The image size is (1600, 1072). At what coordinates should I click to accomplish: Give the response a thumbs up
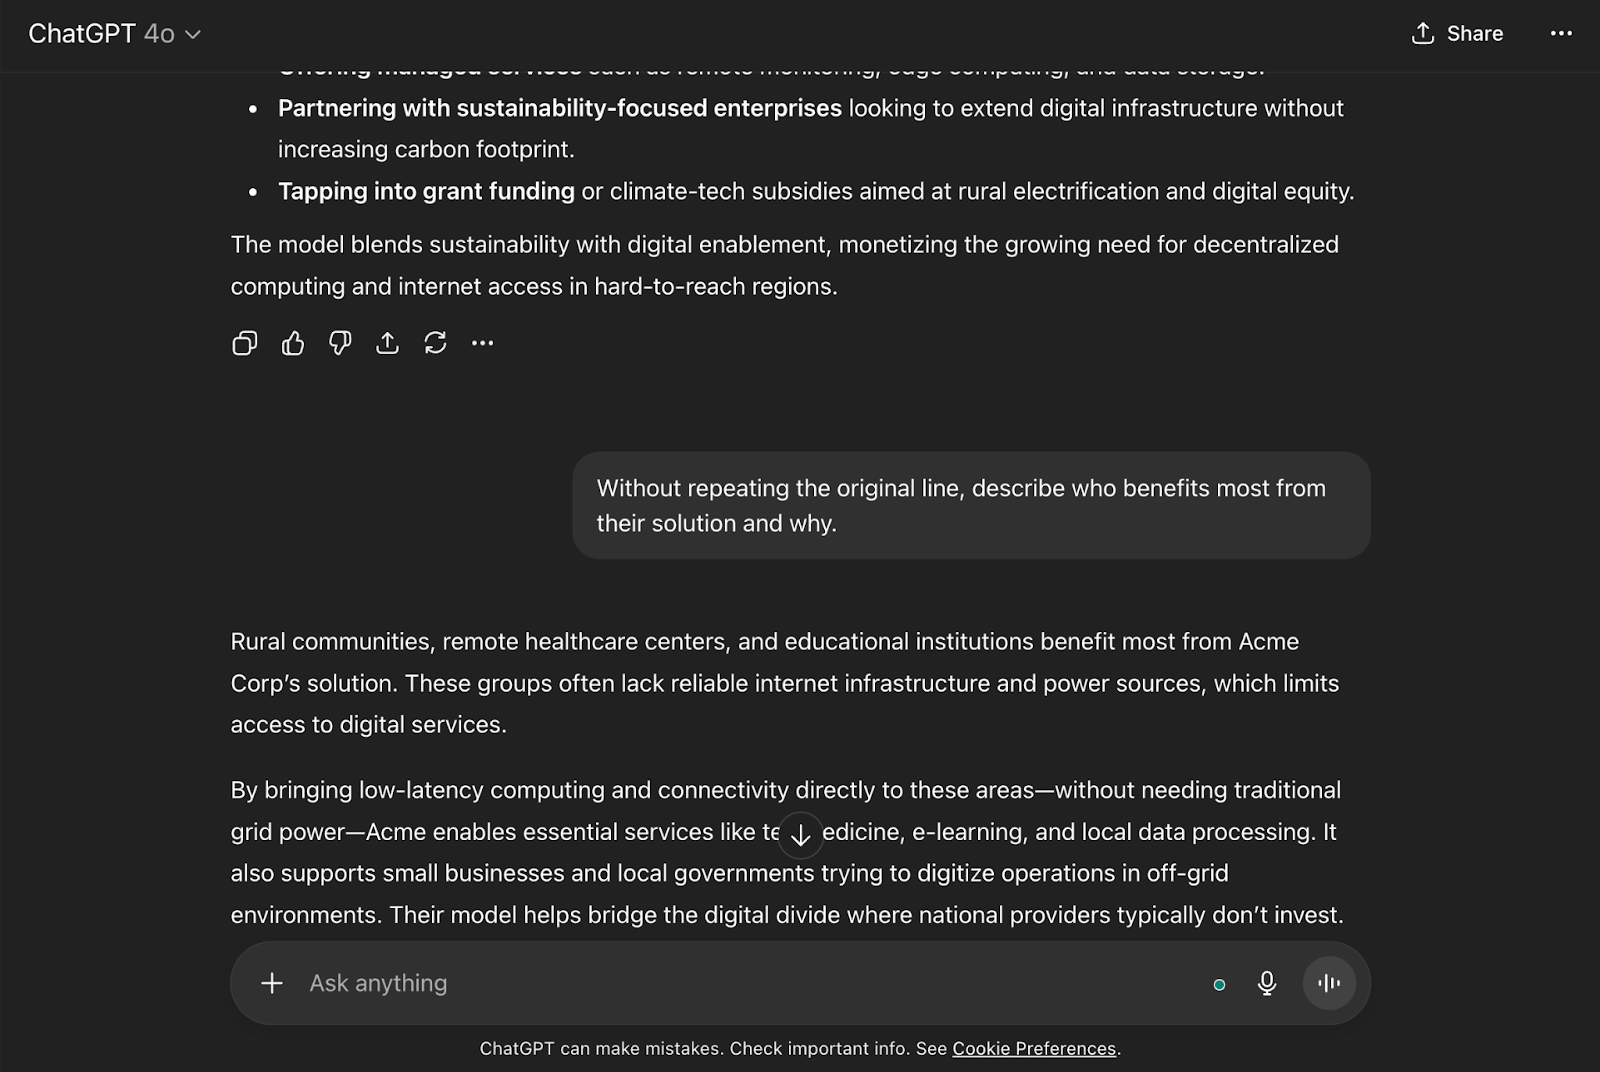(x=292, y=343)
